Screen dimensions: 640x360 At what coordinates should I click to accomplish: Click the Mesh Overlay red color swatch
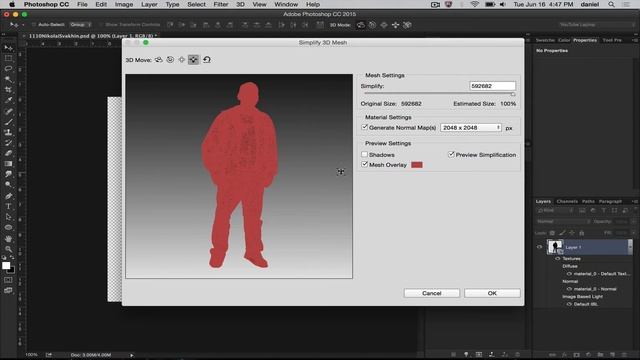(417, 165)
